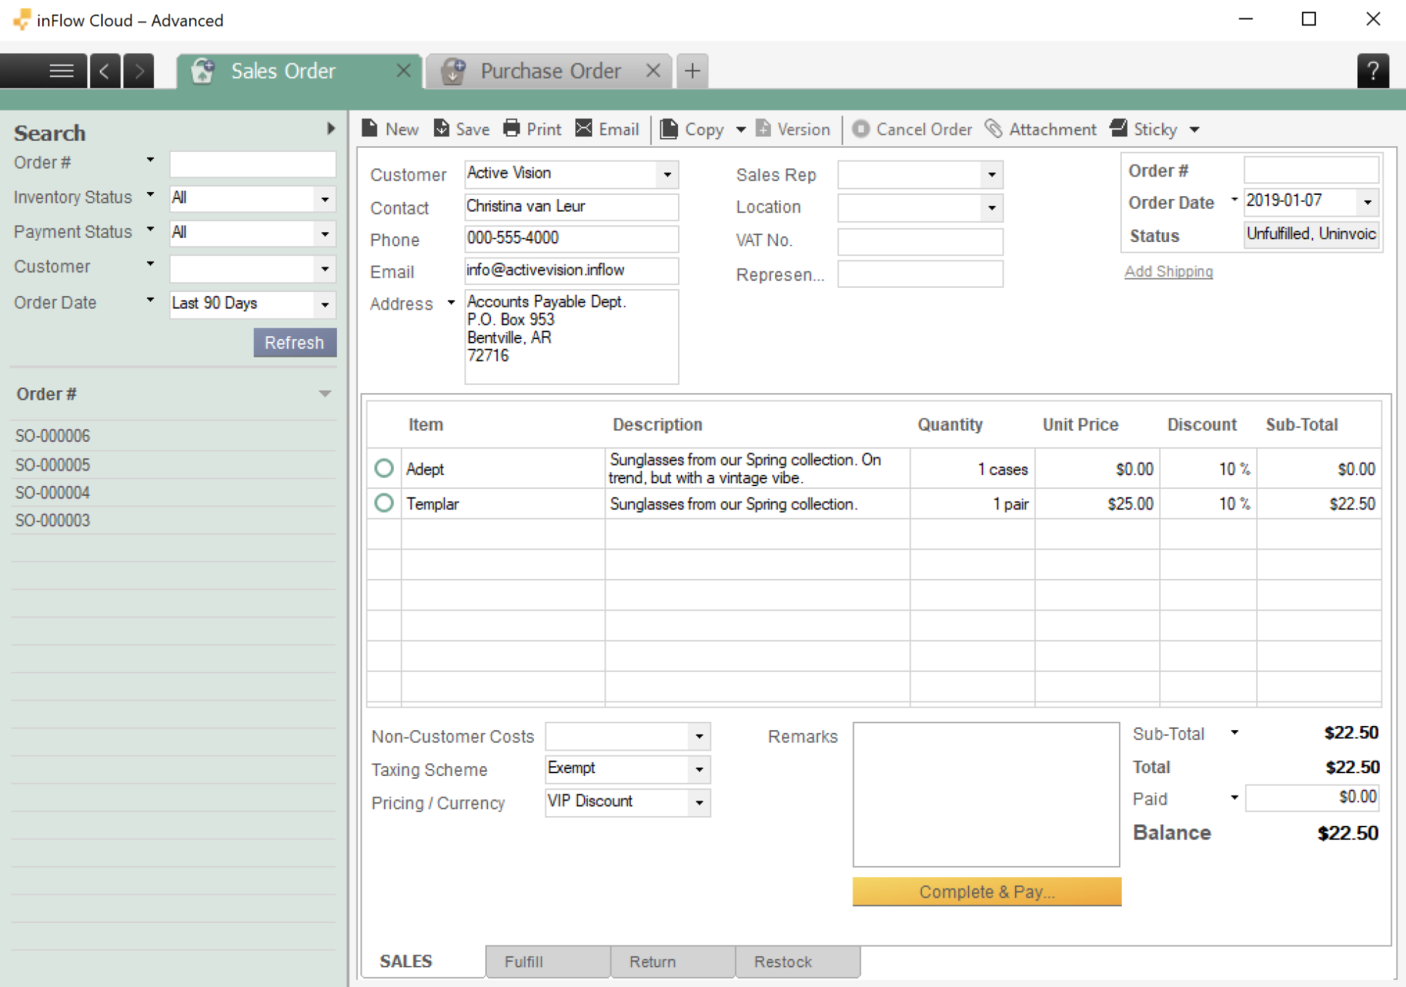
Task: Click the Paid amount field
Action: point(1312,797)
